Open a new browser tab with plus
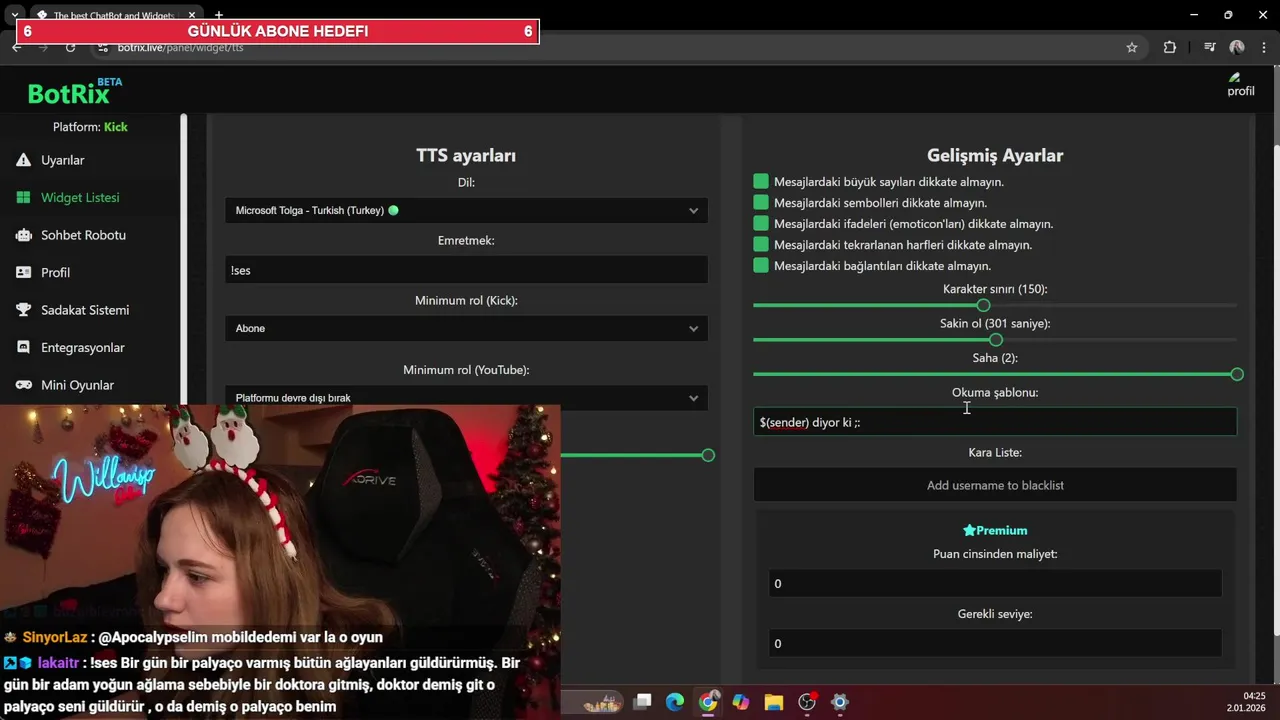 (x=219, y=15)
